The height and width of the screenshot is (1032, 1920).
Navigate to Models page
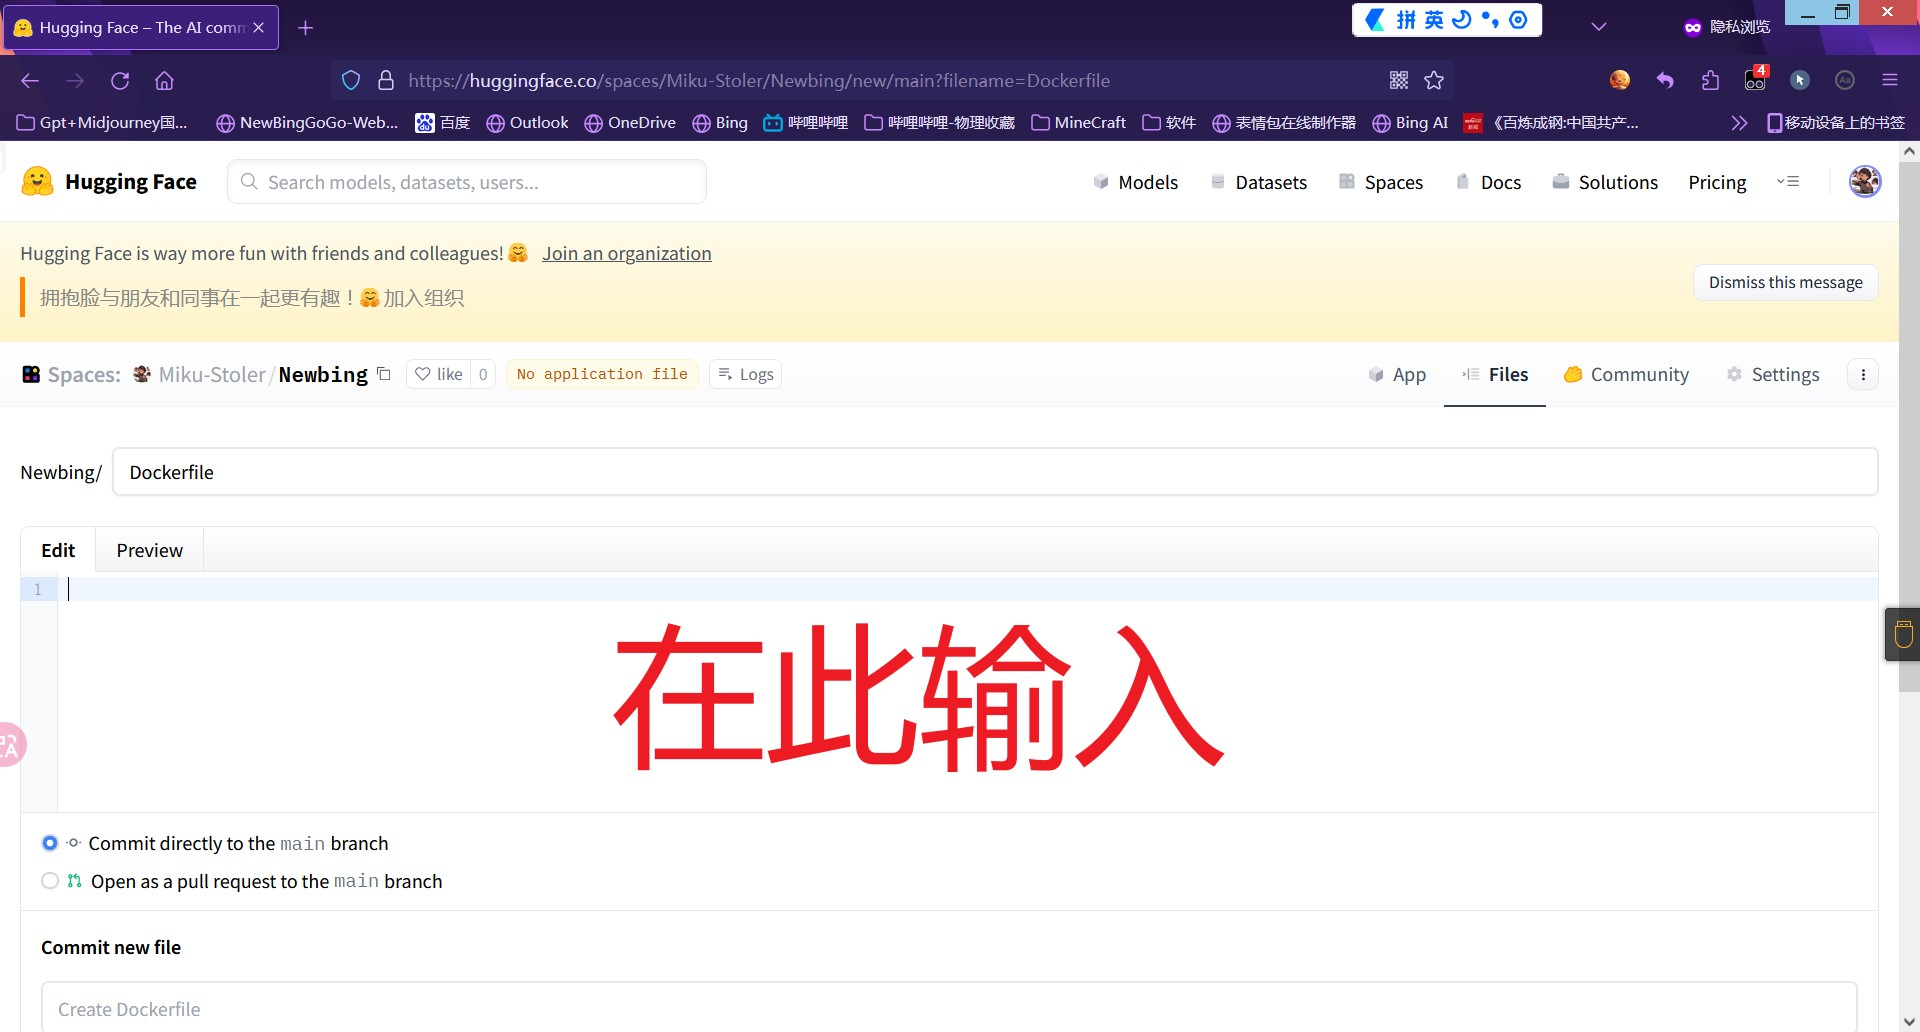1135,182
